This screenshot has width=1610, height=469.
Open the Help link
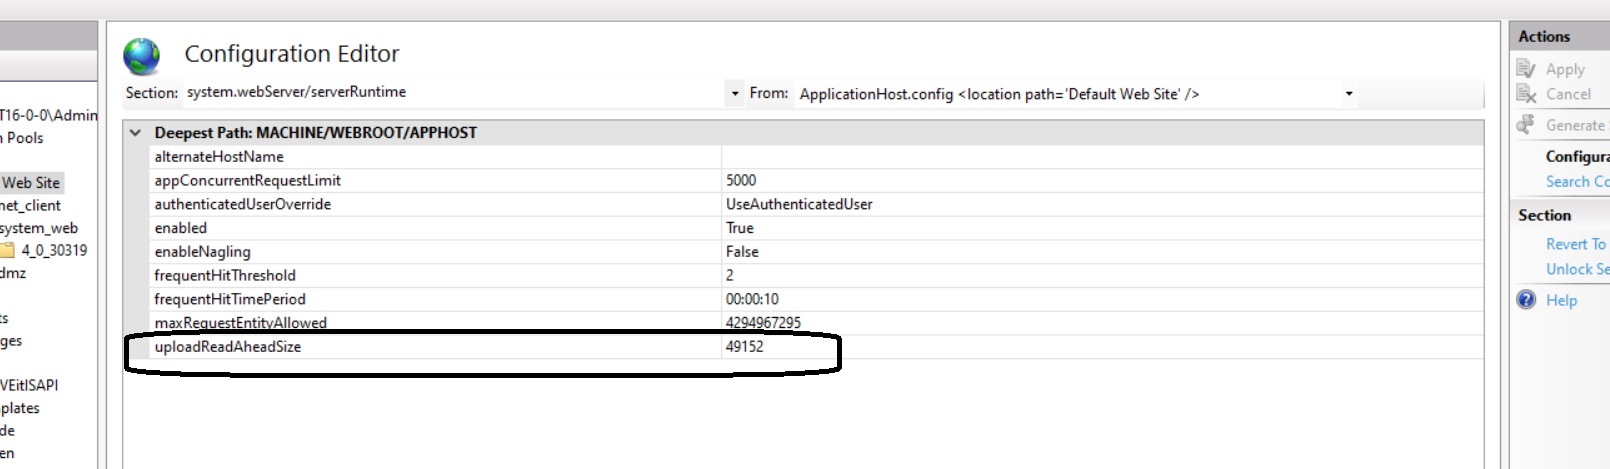[1561, 300]
